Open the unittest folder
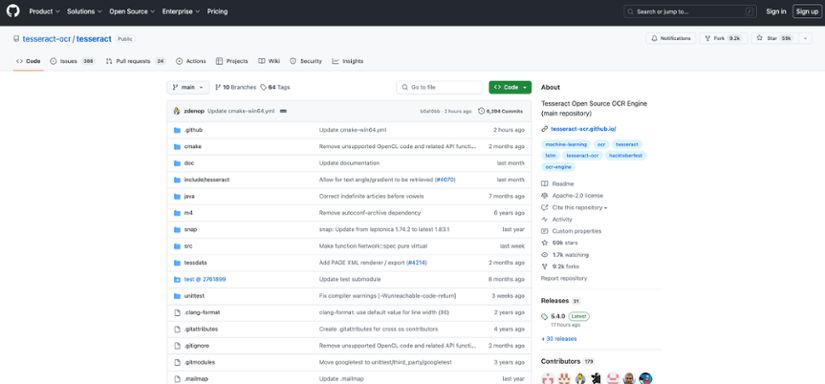The height and width of the screenshot is (384, 825). point(194,296)
